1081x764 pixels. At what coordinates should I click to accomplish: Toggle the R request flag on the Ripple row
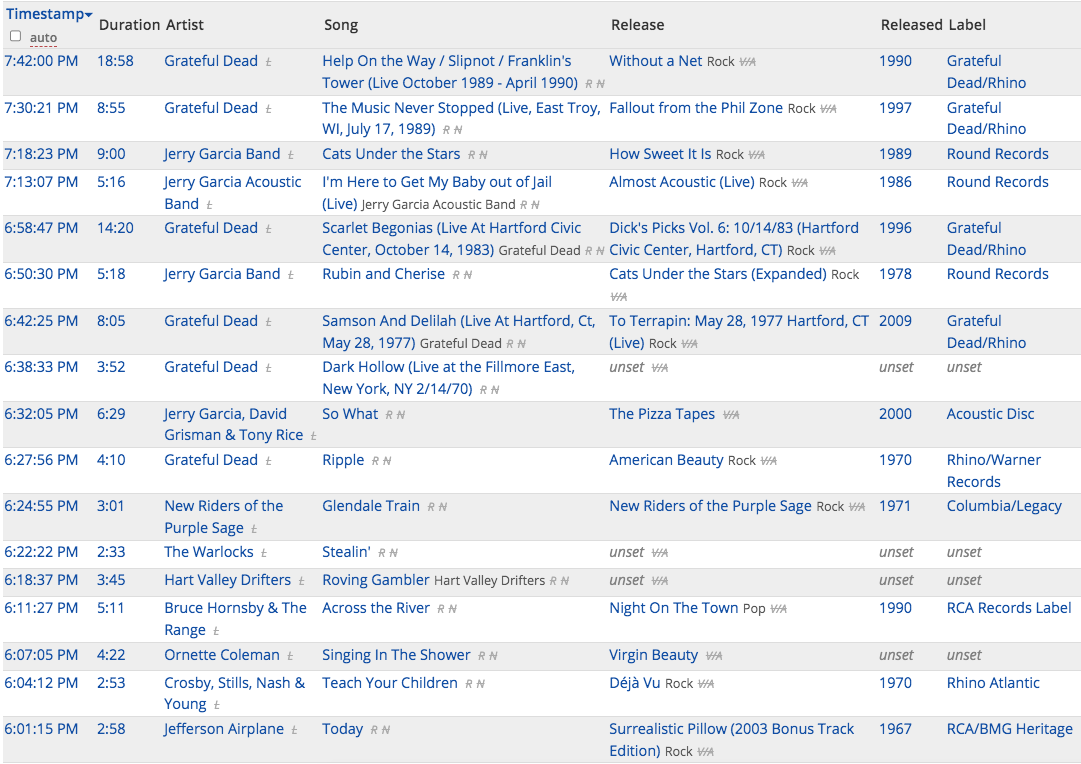tap(376, 461)
